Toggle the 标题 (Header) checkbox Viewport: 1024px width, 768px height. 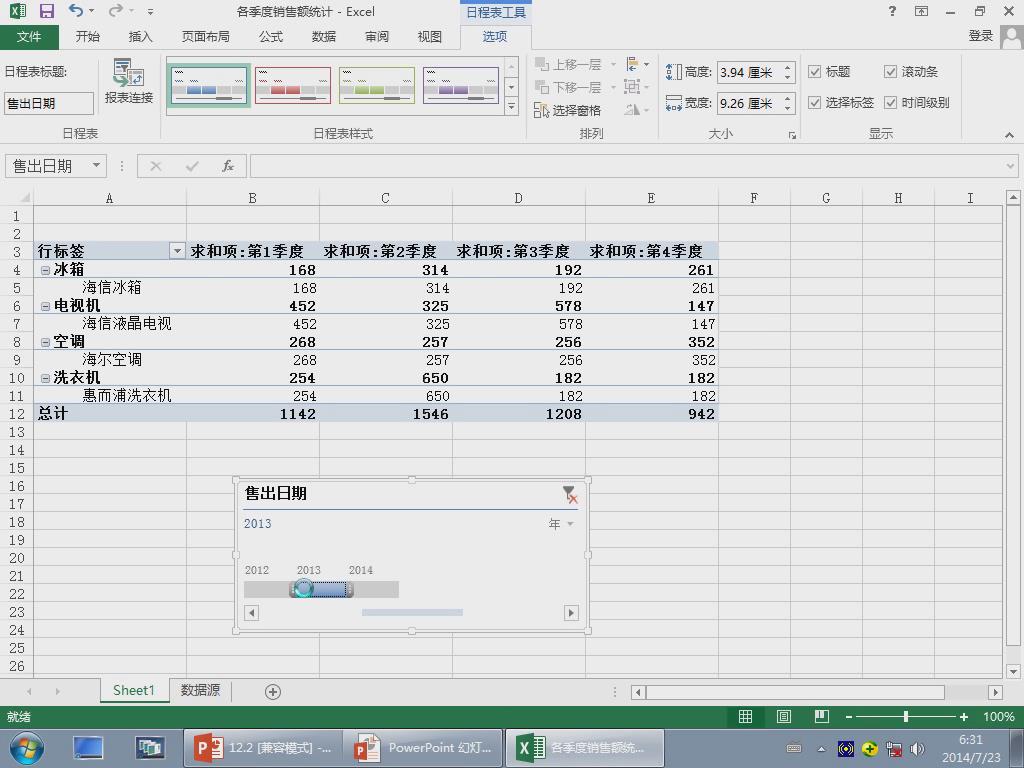(814, 72)
